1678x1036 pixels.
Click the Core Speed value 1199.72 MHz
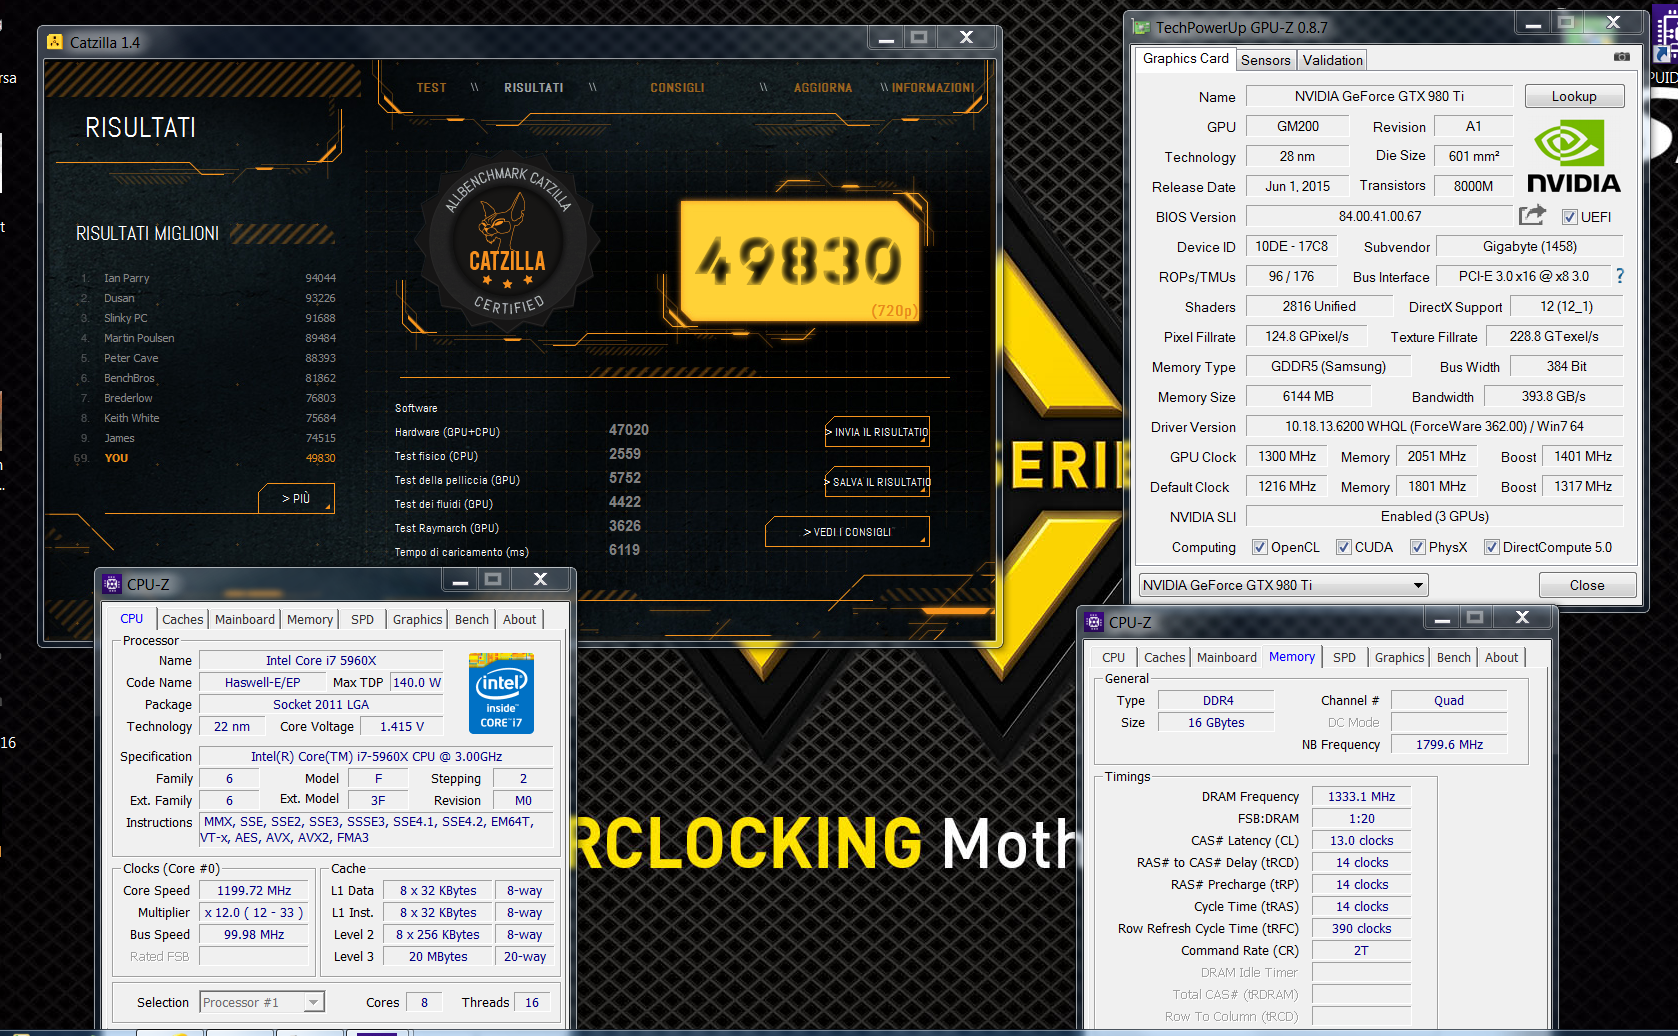point(254,890)
